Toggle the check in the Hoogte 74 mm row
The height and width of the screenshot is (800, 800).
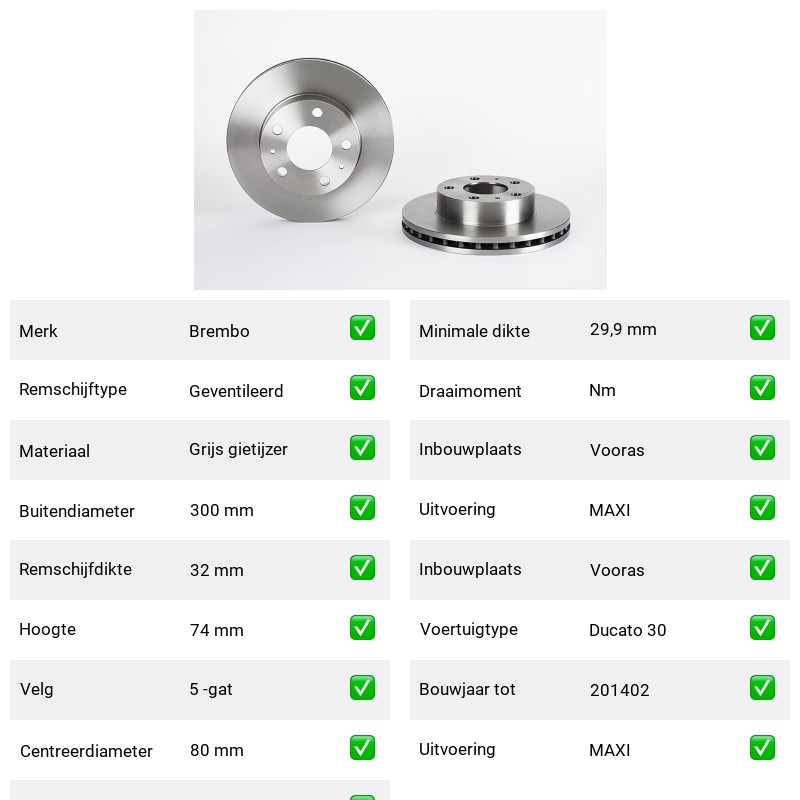coord(362,628)
